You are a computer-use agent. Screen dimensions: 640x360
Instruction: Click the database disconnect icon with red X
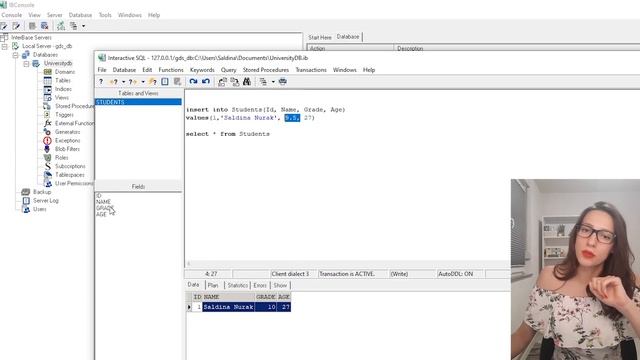pyautogui.click(x=44, y=26)
